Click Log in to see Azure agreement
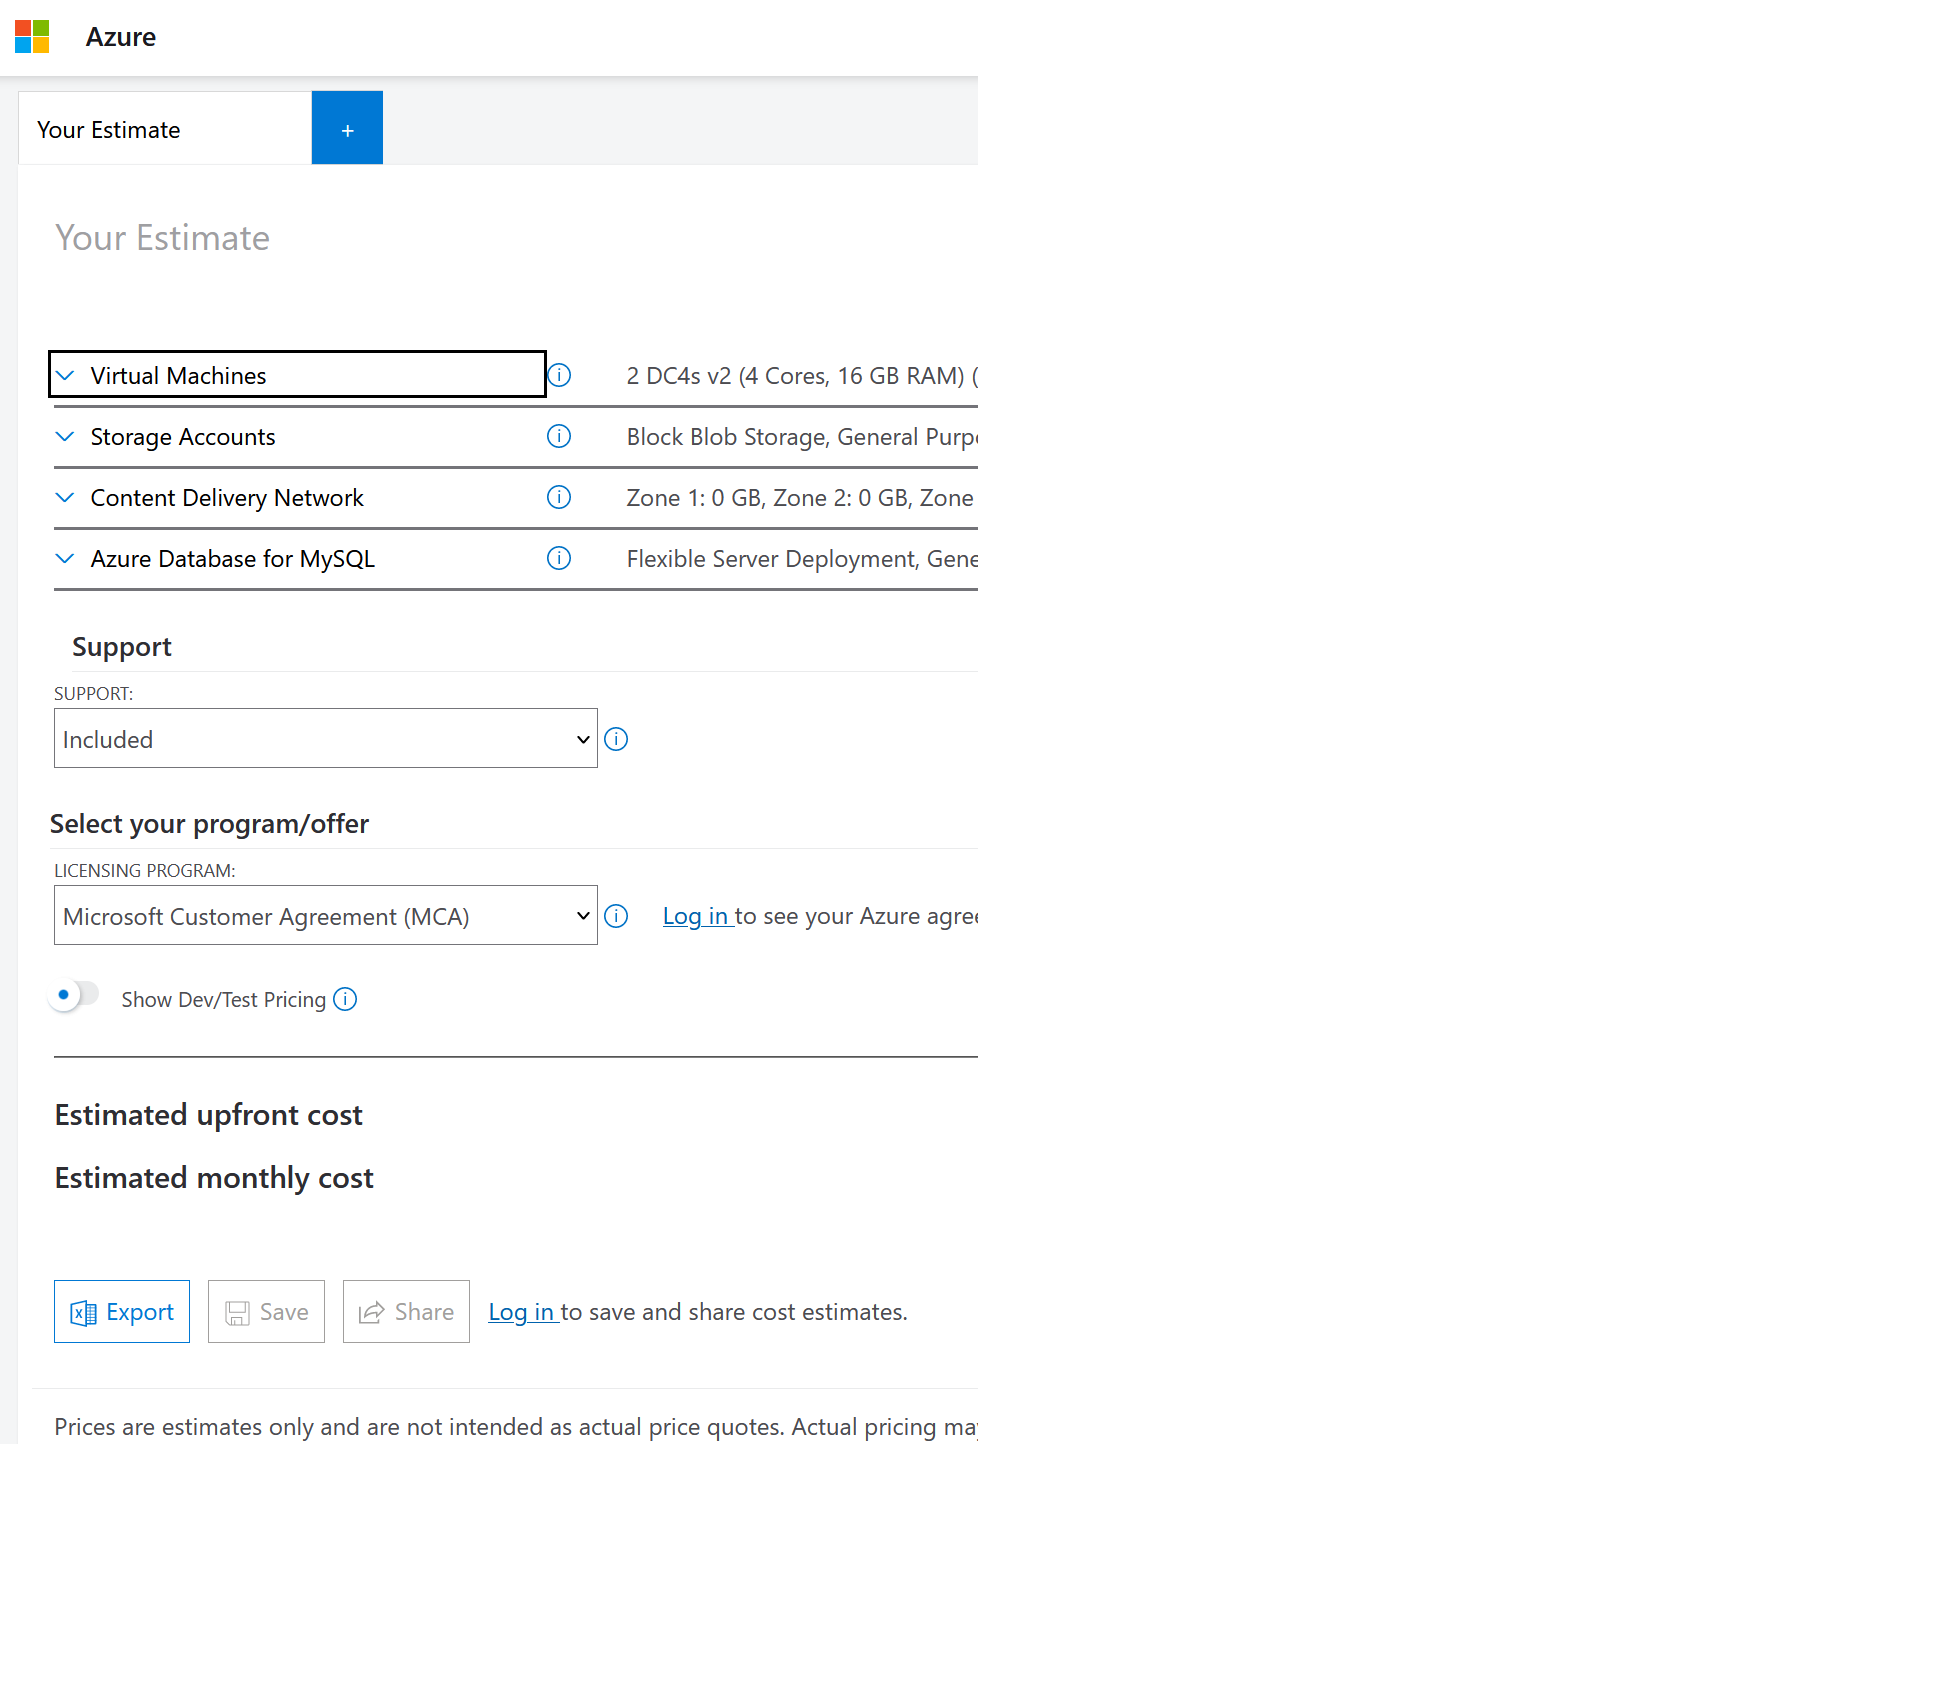The image size is (1948, 1690). click(696, 916)
